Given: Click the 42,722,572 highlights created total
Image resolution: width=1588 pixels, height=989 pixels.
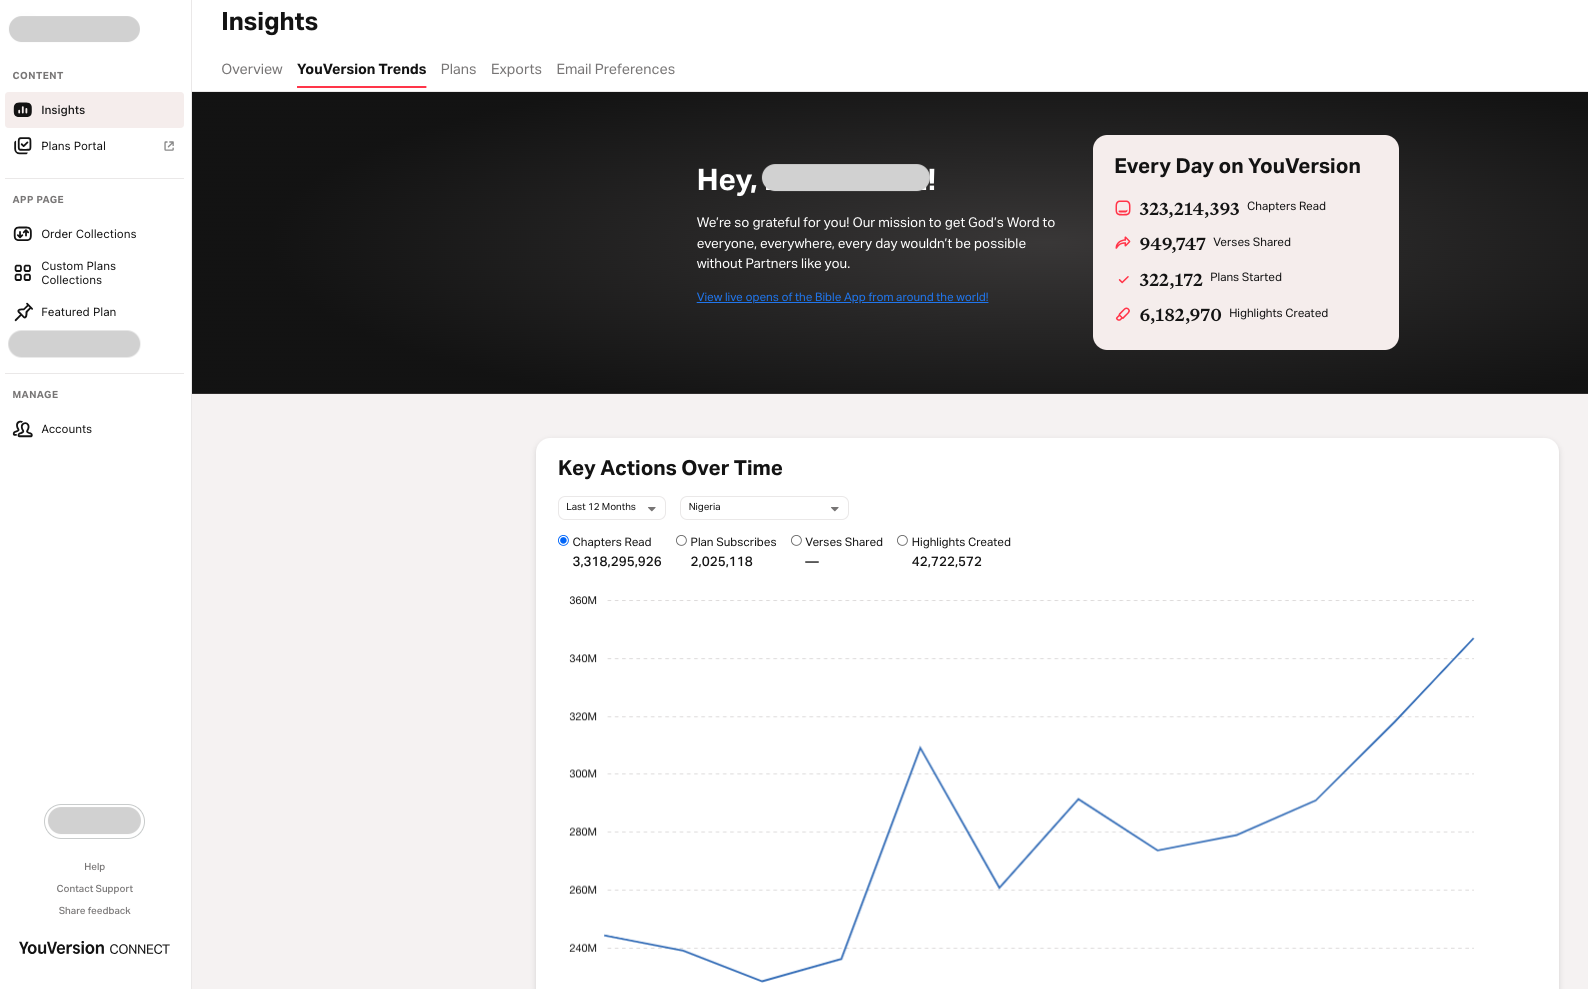Looking at the screenshot, I should (x=946, y=562).
